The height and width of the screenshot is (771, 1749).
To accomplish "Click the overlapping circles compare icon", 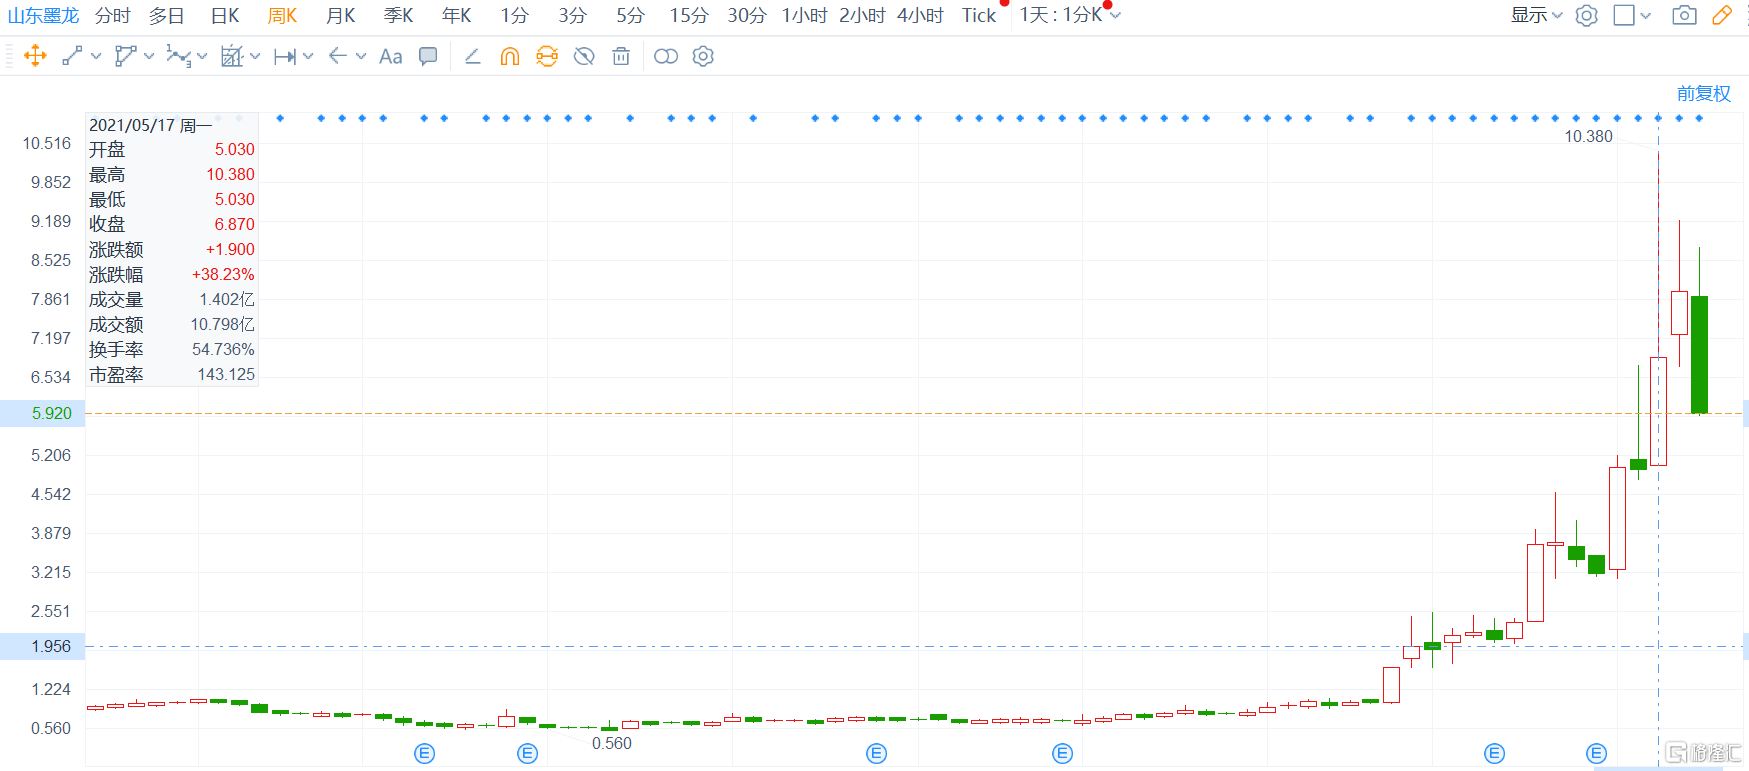I will click(666, 56).
